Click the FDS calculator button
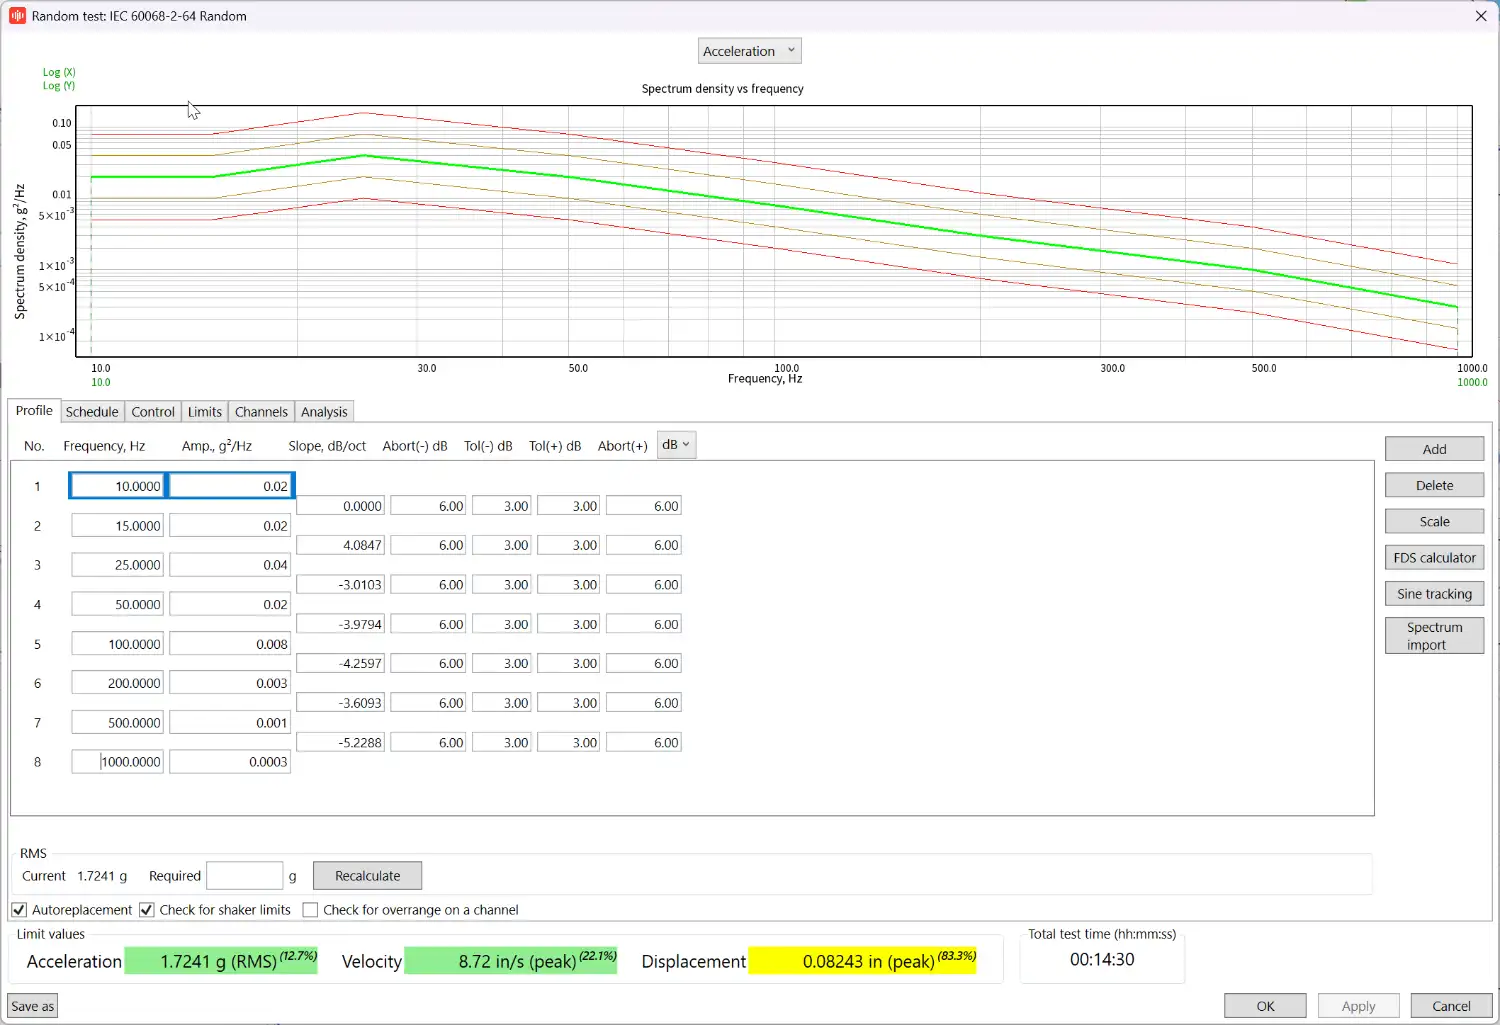The image size is (1500, 1025). point(1434,558)
